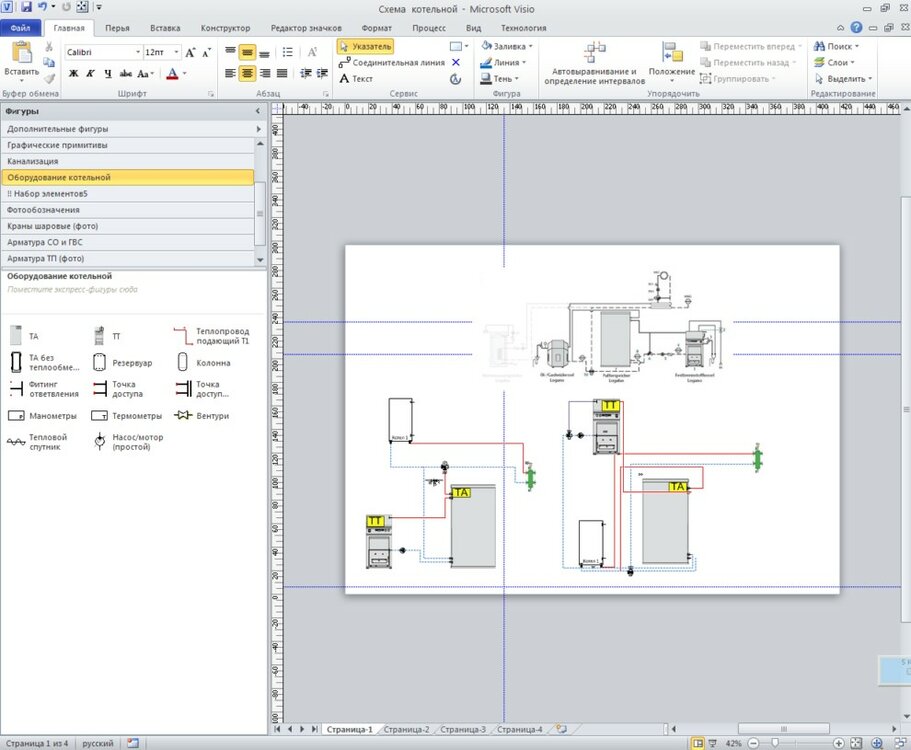Screen dimensions: 911x750
Task: Toggle italic К formatting
Action: pos(90,73)
